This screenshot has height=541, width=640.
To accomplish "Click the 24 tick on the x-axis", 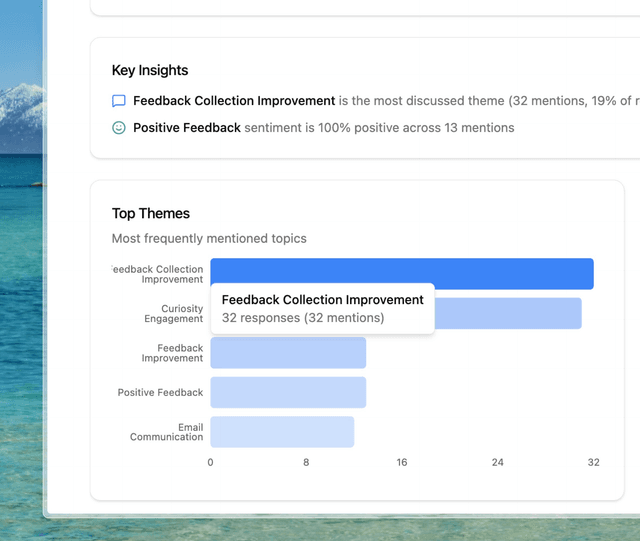I will coord(498,463).
